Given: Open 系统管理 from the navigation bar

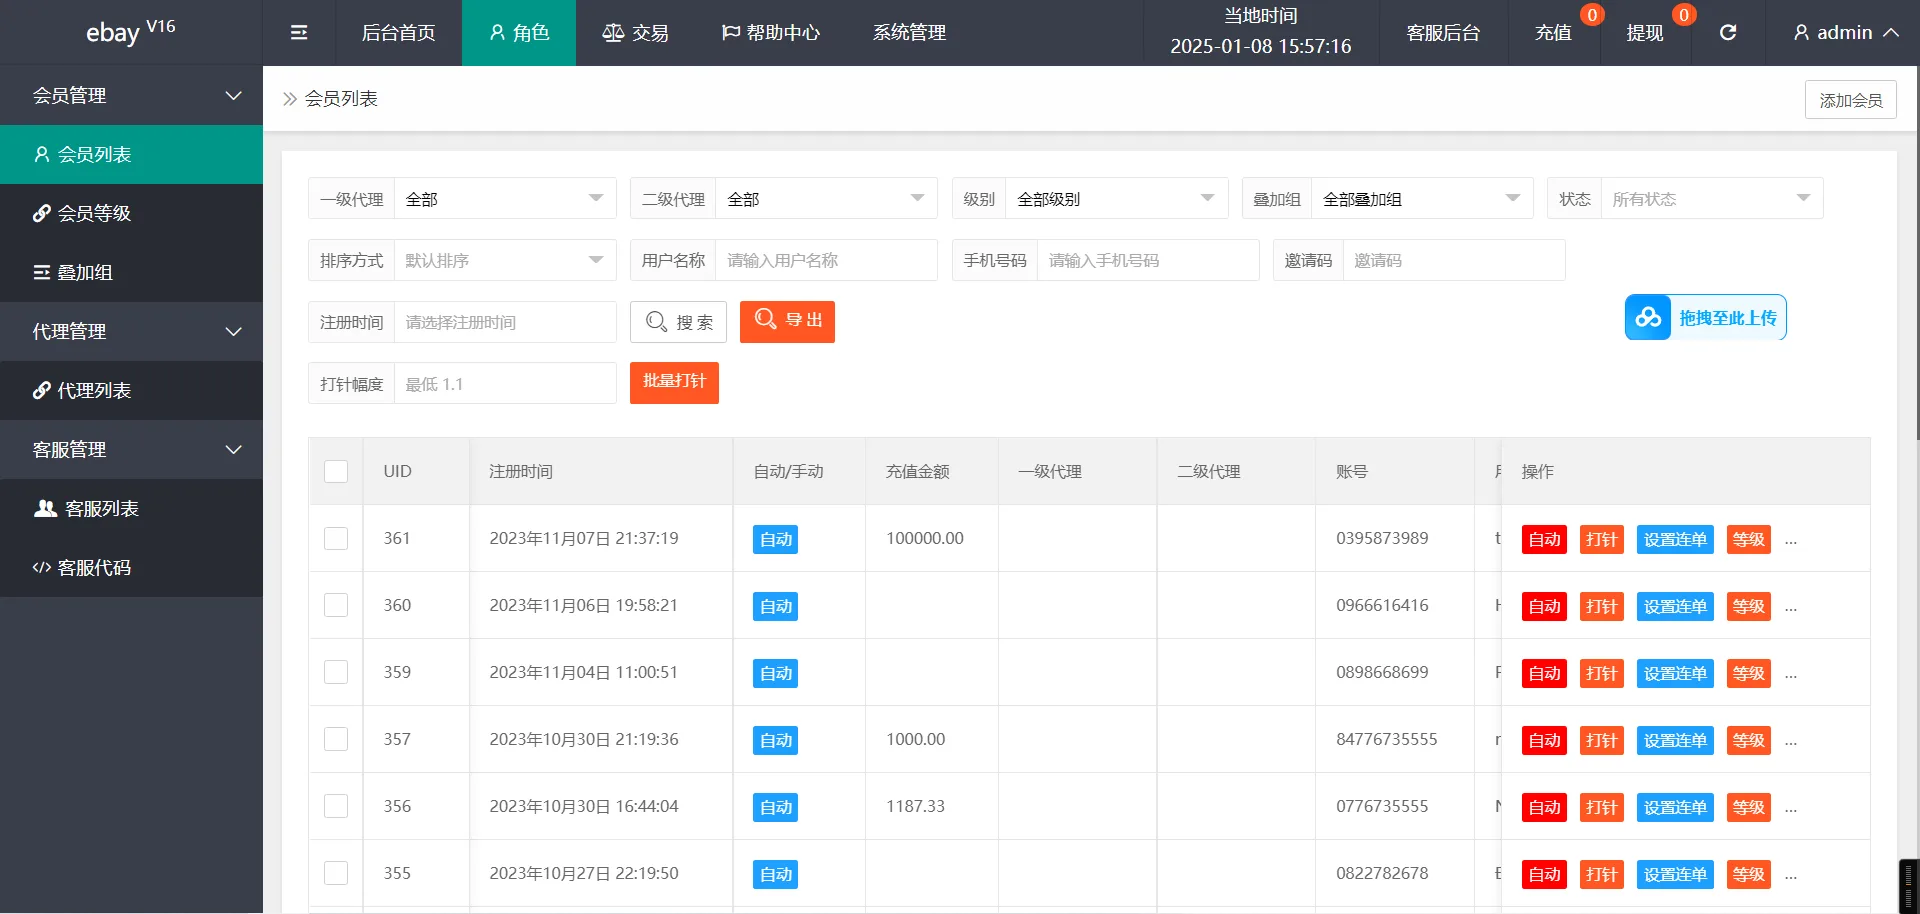Looking at the screenshot, I should click(x=908, y=32).
